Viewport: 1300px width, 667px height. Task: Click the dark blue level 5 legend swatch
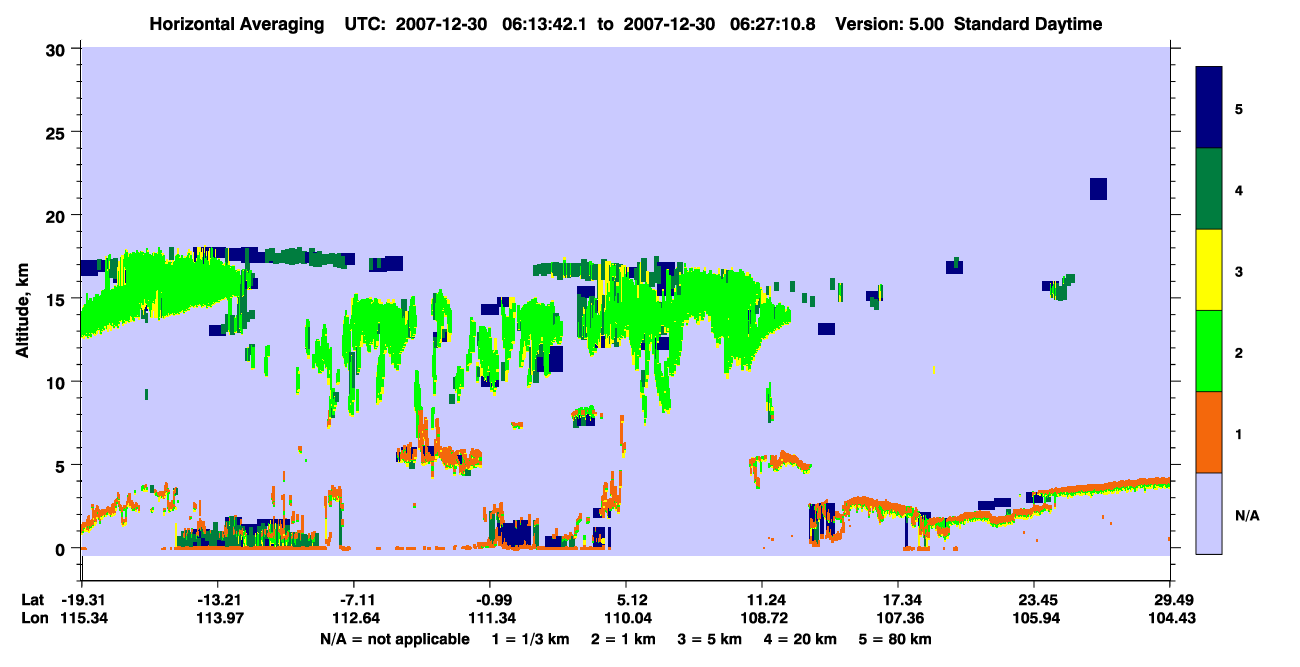click(x=1209, y=107)
